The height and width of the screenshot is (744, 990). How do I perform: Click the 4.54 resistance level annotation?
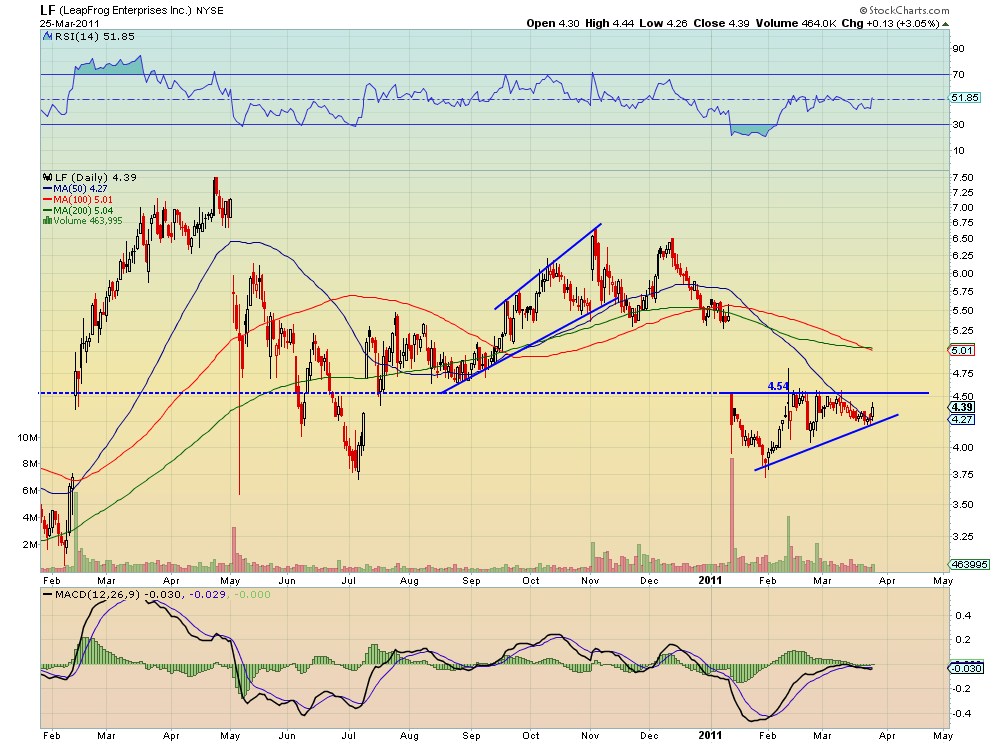click(x=778, y=385)
